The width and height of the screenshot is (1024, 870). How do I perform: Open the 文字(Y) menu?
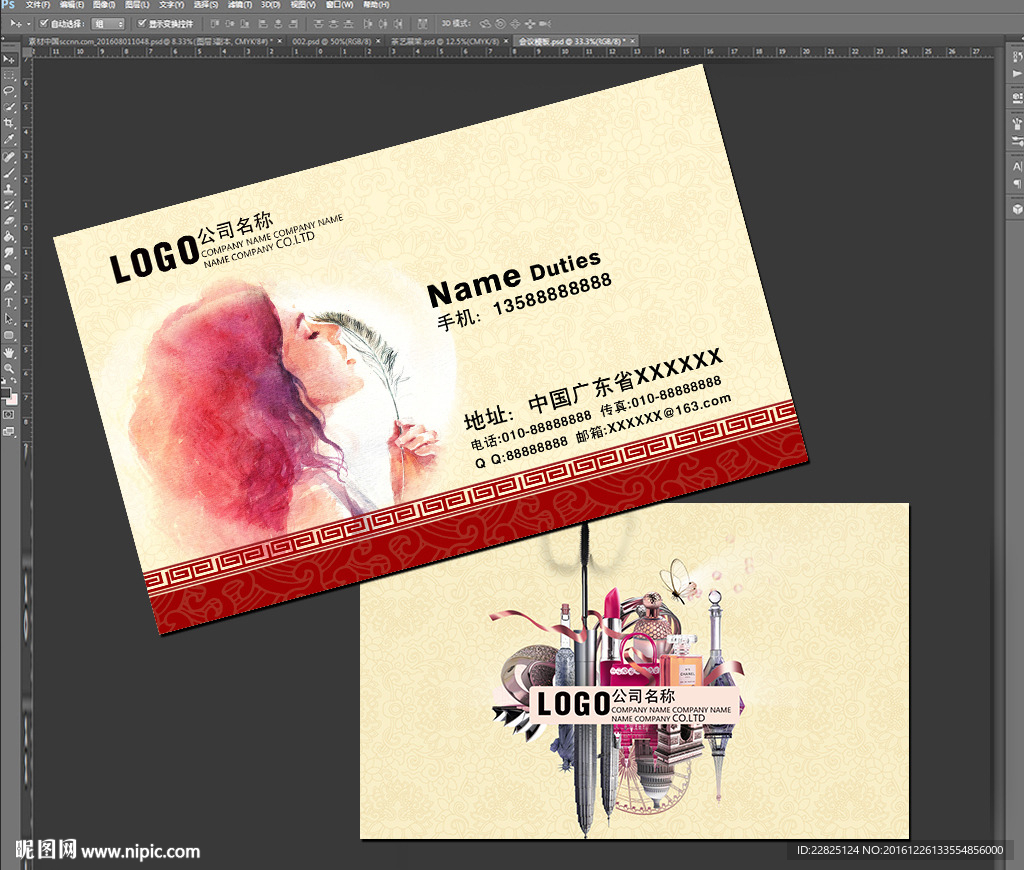[171, 5]
